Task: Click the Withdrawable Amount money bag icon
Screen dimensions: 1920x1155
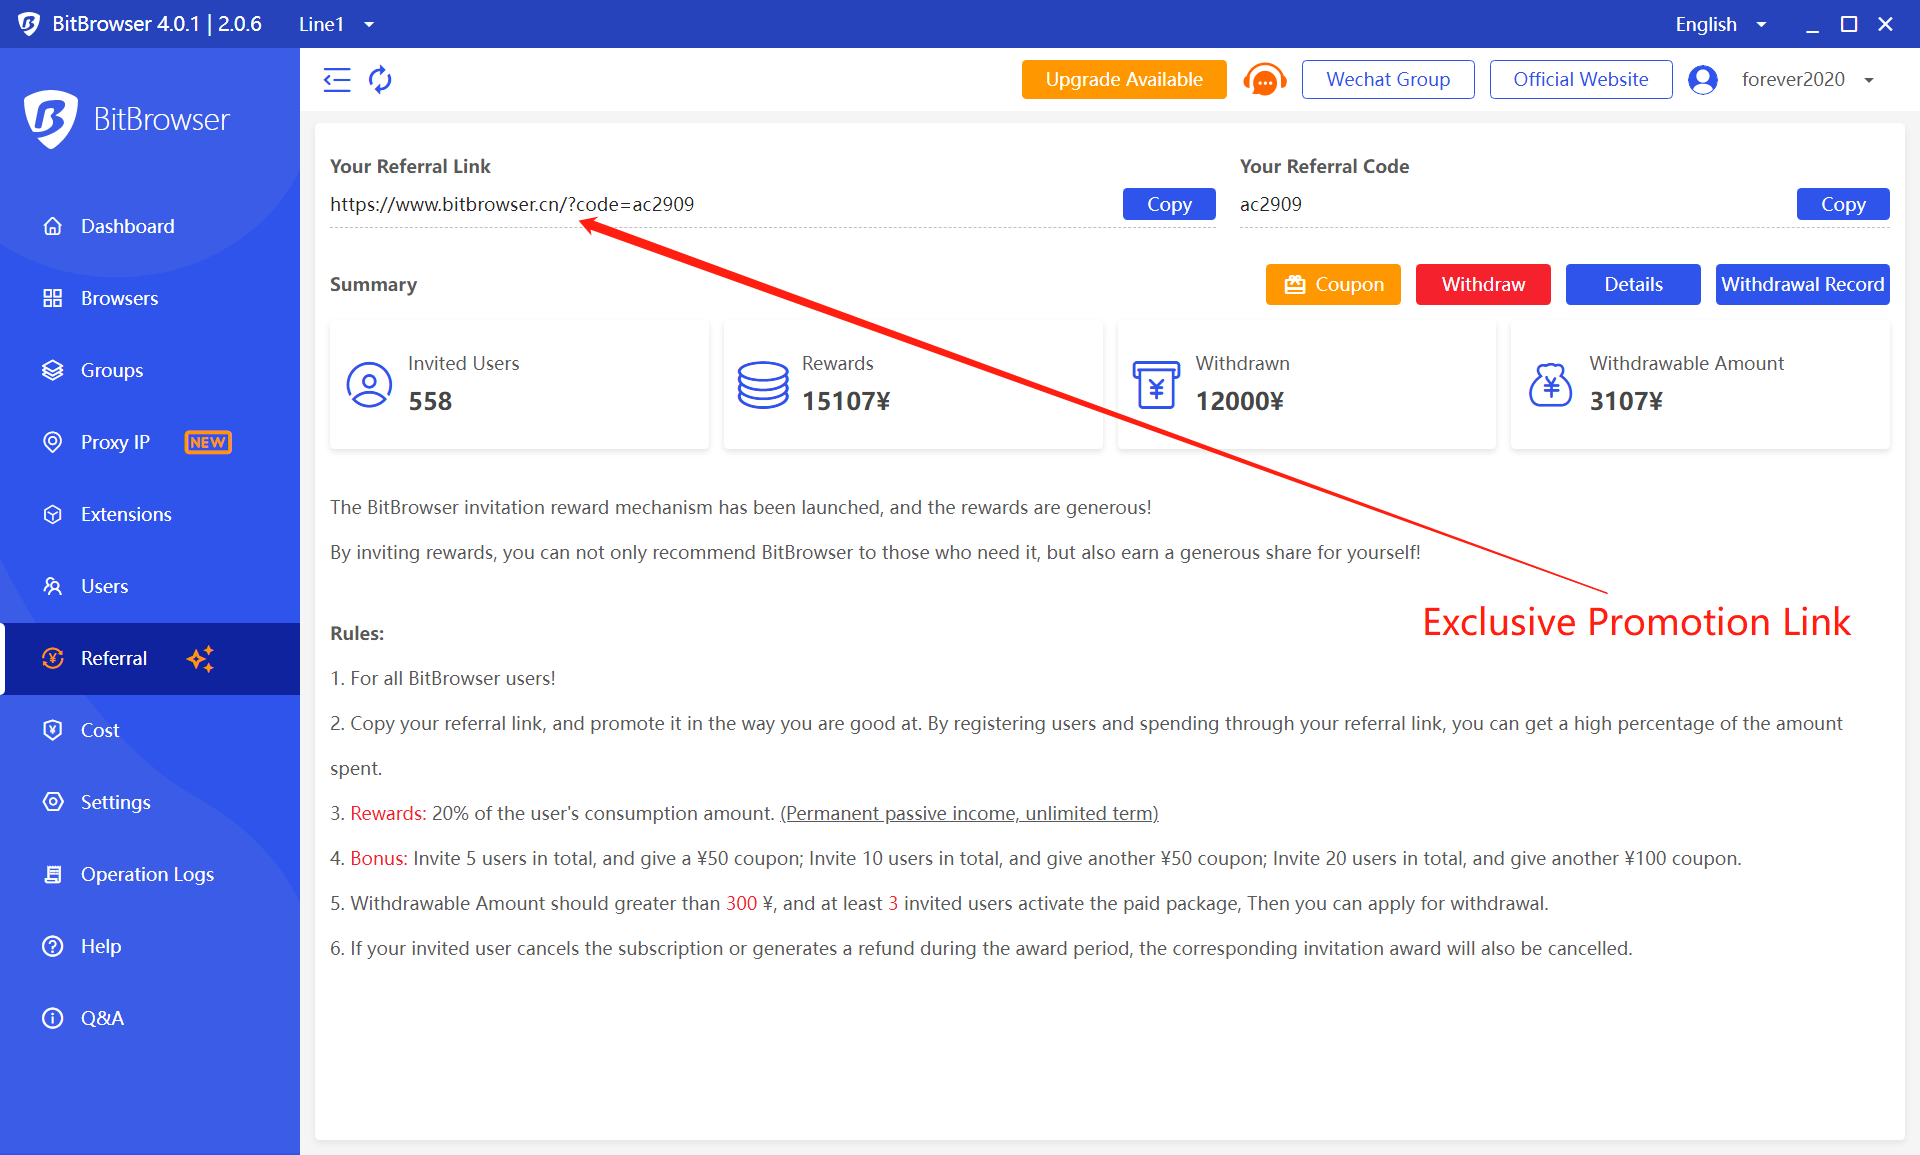Action: point(1550,385)
